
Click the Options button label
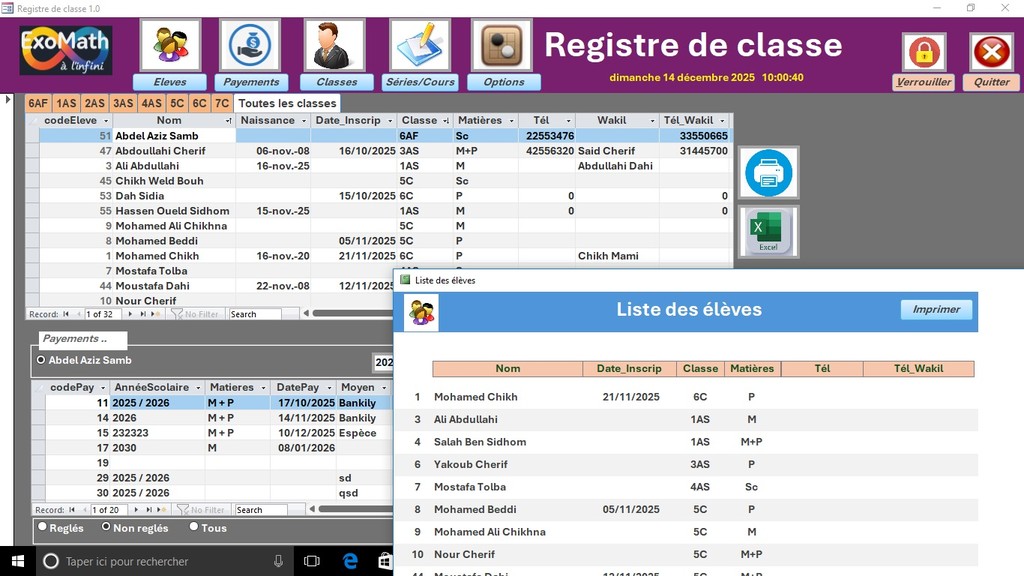pos(504,82)
